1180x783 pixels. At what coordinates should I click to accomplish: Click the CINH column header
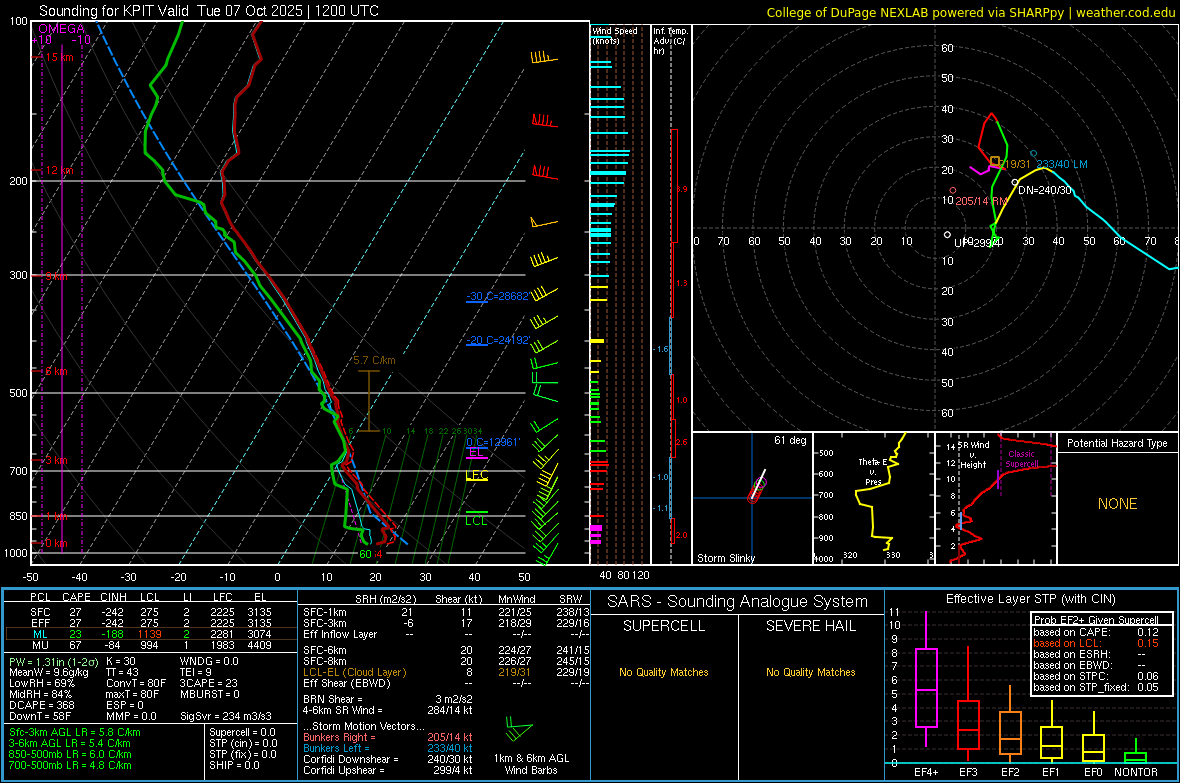click(x=113, y=597)
